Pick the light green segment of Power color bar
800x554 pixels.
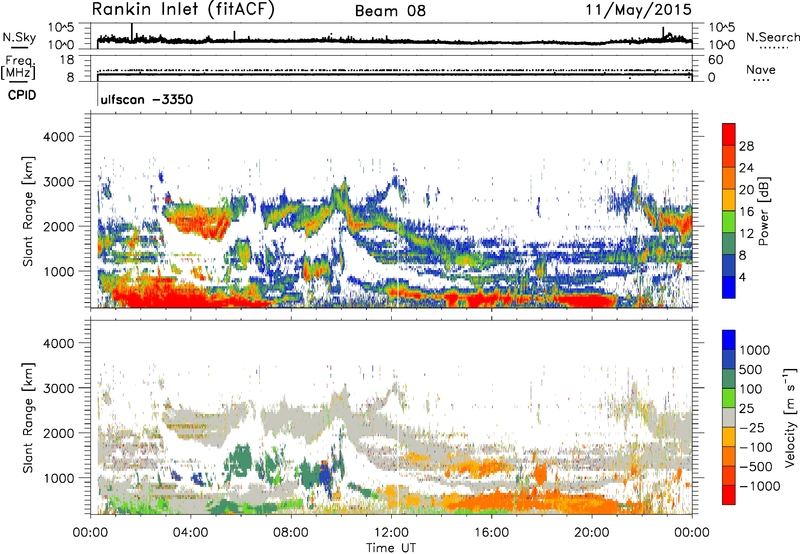(x=729, y=222)
